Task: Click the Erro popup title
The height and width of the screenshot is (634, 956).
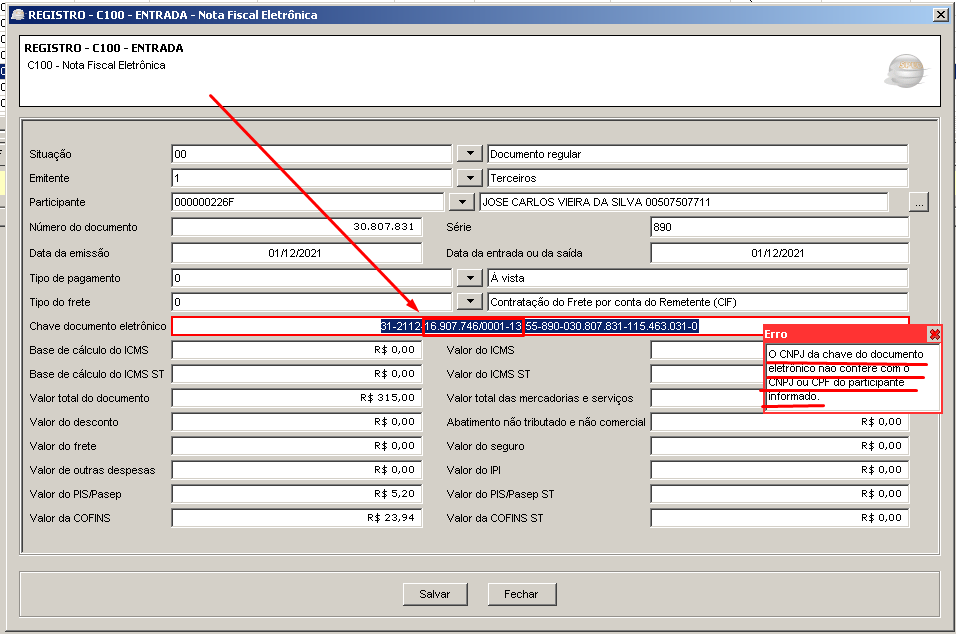Action: pos(776,334)
